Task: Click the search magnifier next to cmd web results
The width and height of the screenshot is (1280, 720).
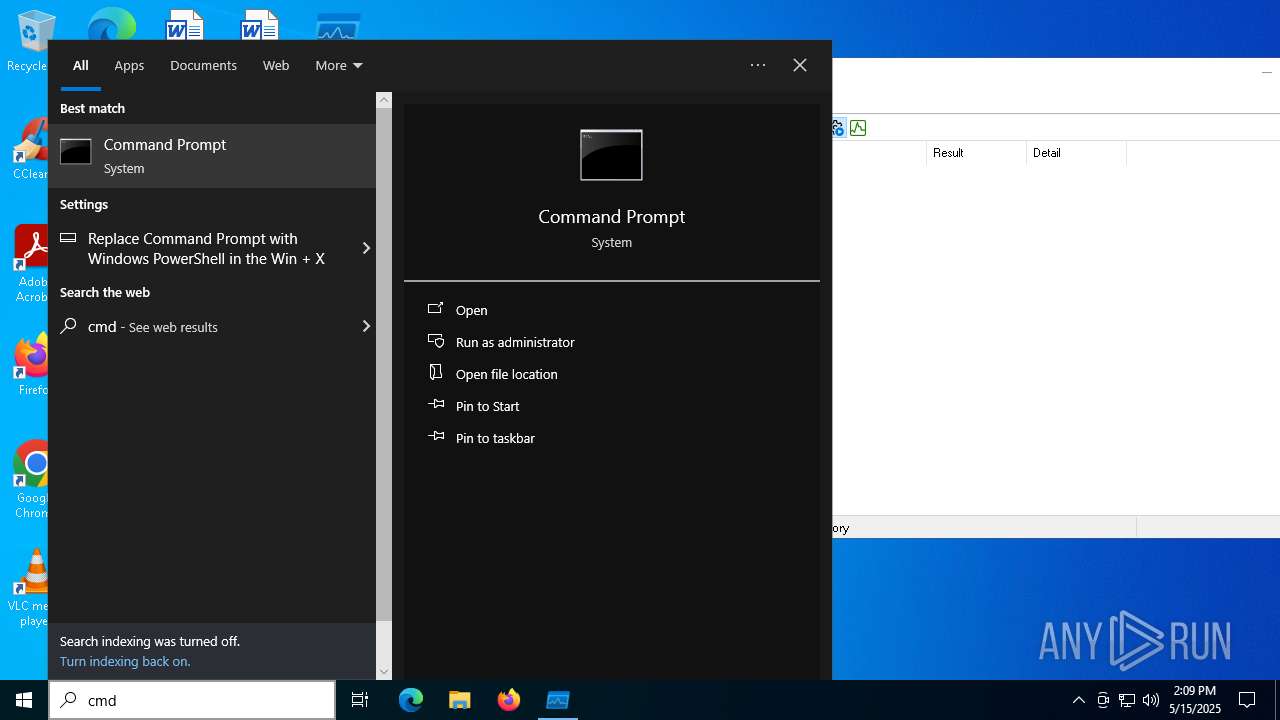Action: (x=69, y=326)
